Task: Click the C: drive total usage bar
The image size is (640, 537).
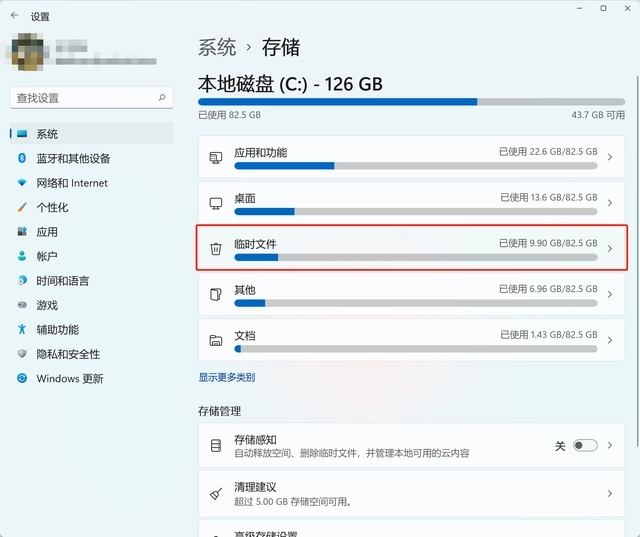Action: tap(411, 102)
